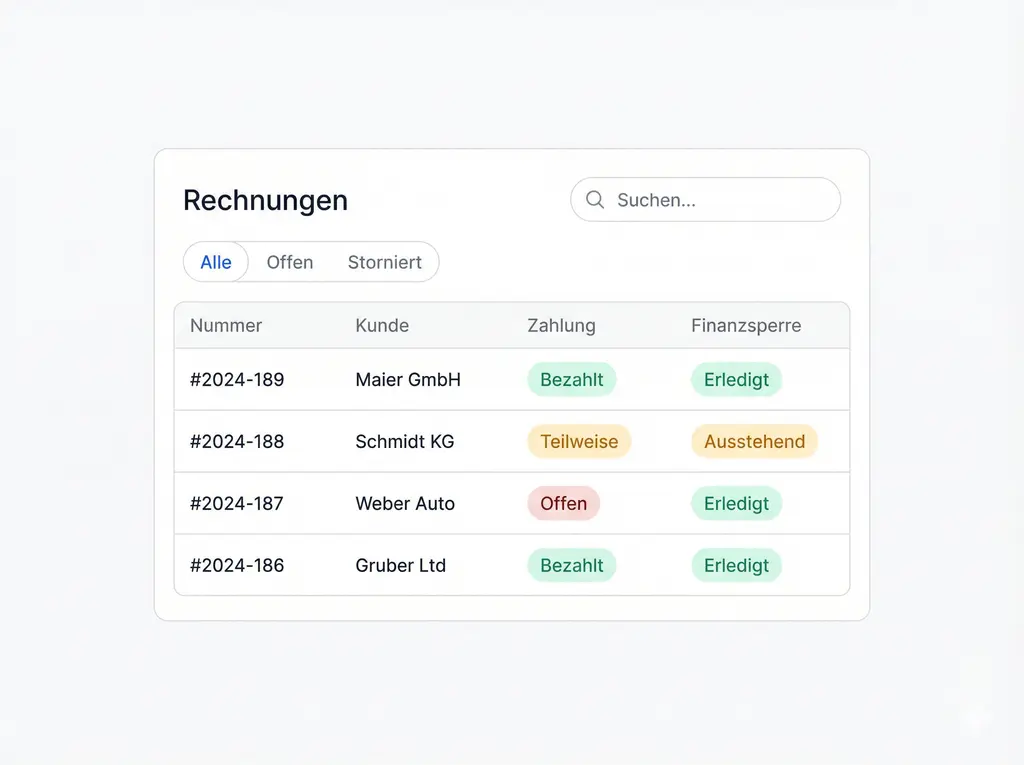
Task: Select the Alle filter tab
Action: (216, 262)
